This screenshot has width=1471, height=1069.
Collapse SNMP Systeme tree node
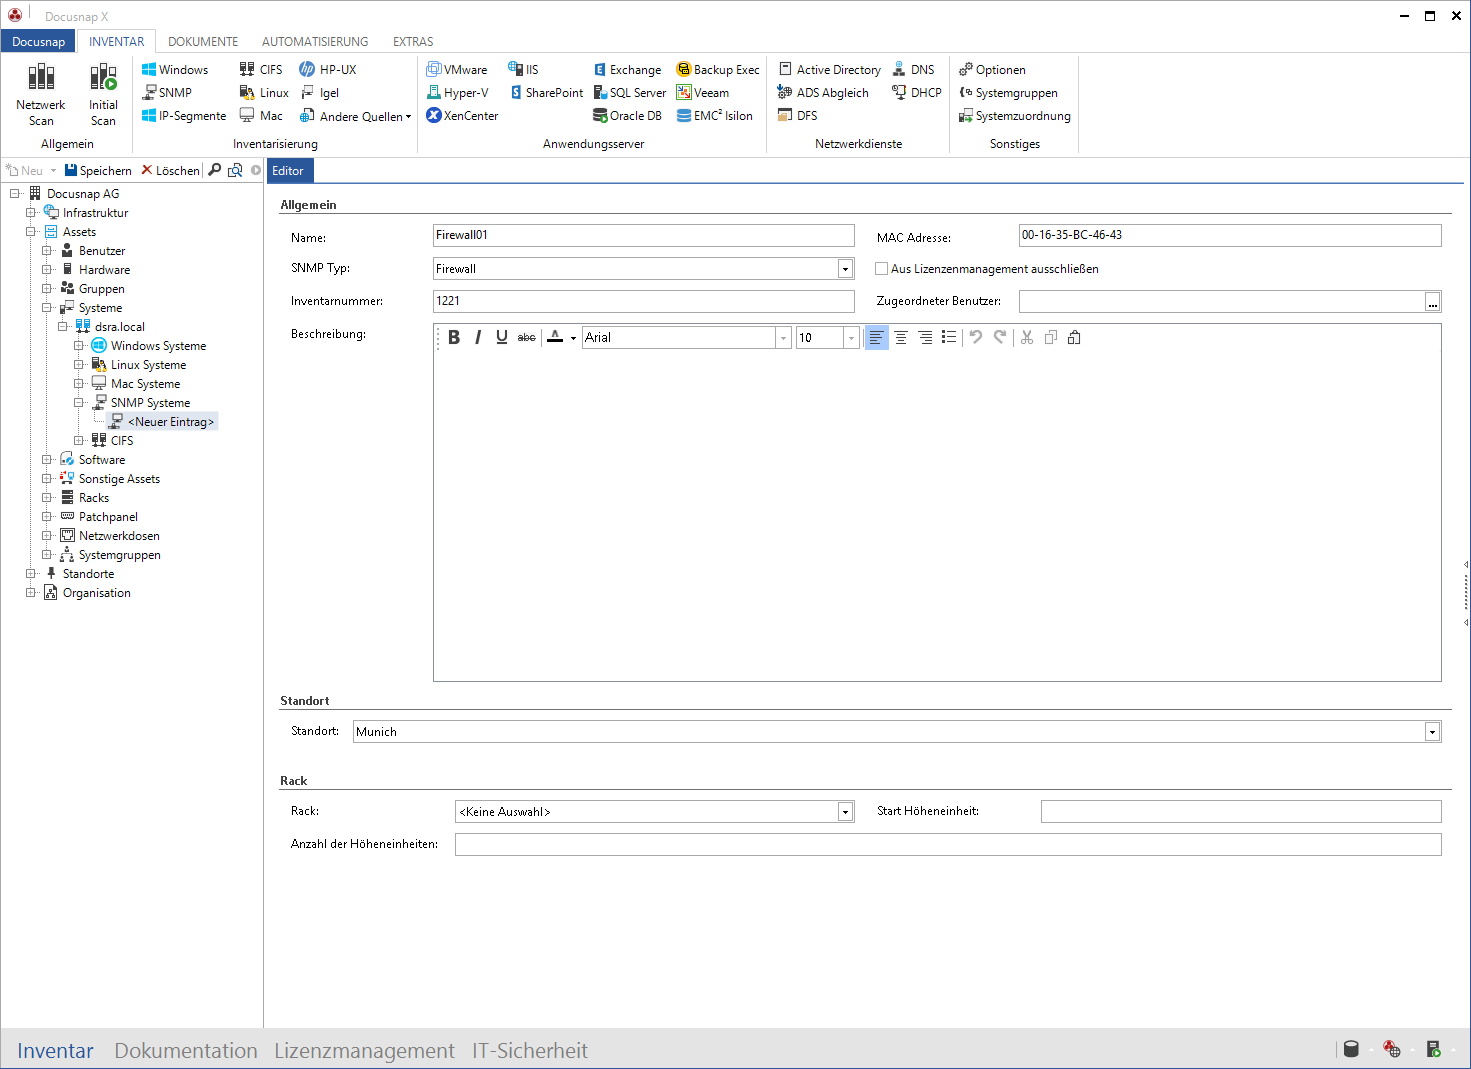pyautogui.click(x=79, y=403)
